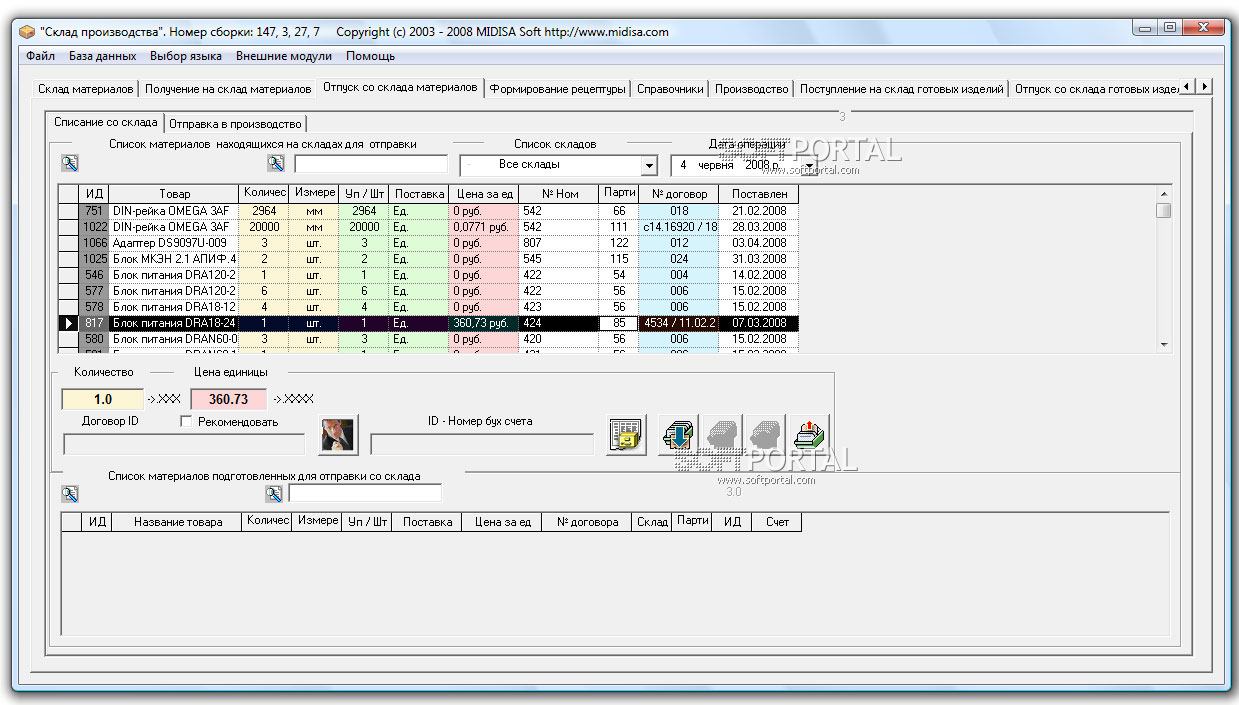Click search icon left of prepared materials list

[x=70, y=494]
